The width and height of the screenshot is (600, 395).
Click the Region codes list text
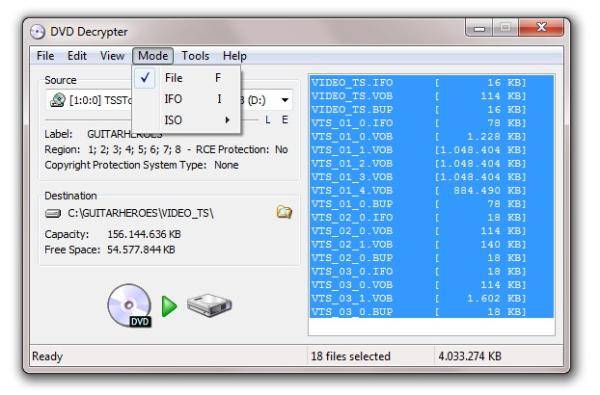pyautogui.click(x=134, y=150)
